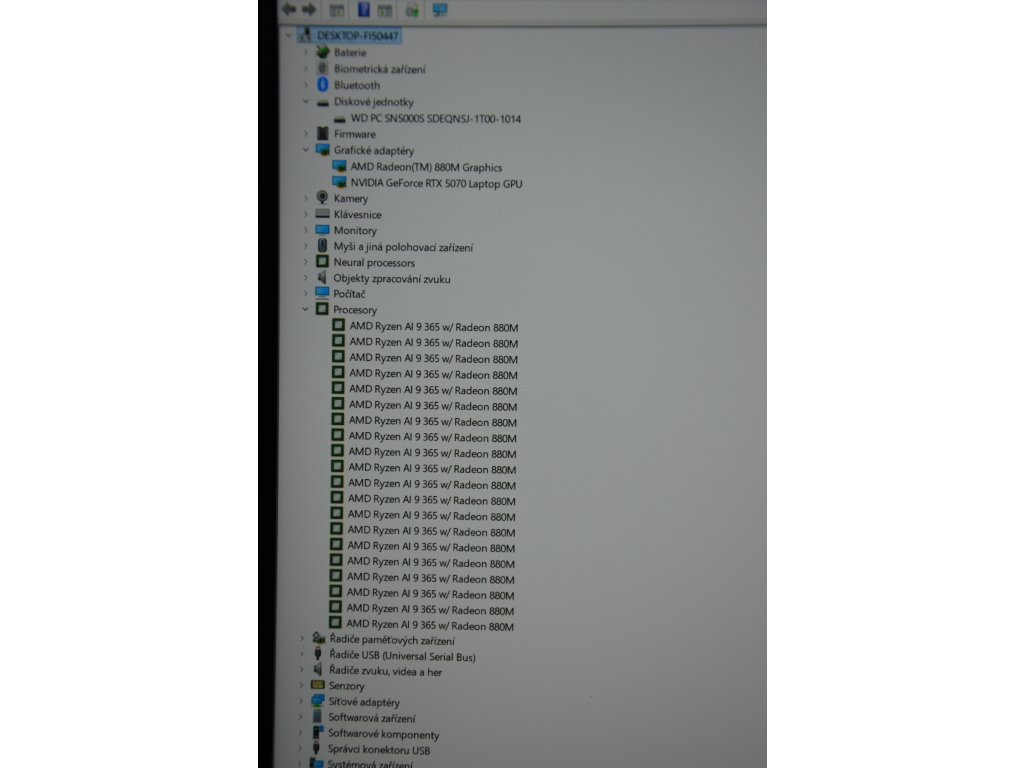Select the DESKTOP-FI50447 root label
This screenshot has height=768, width=1024.
coord(357,36)
